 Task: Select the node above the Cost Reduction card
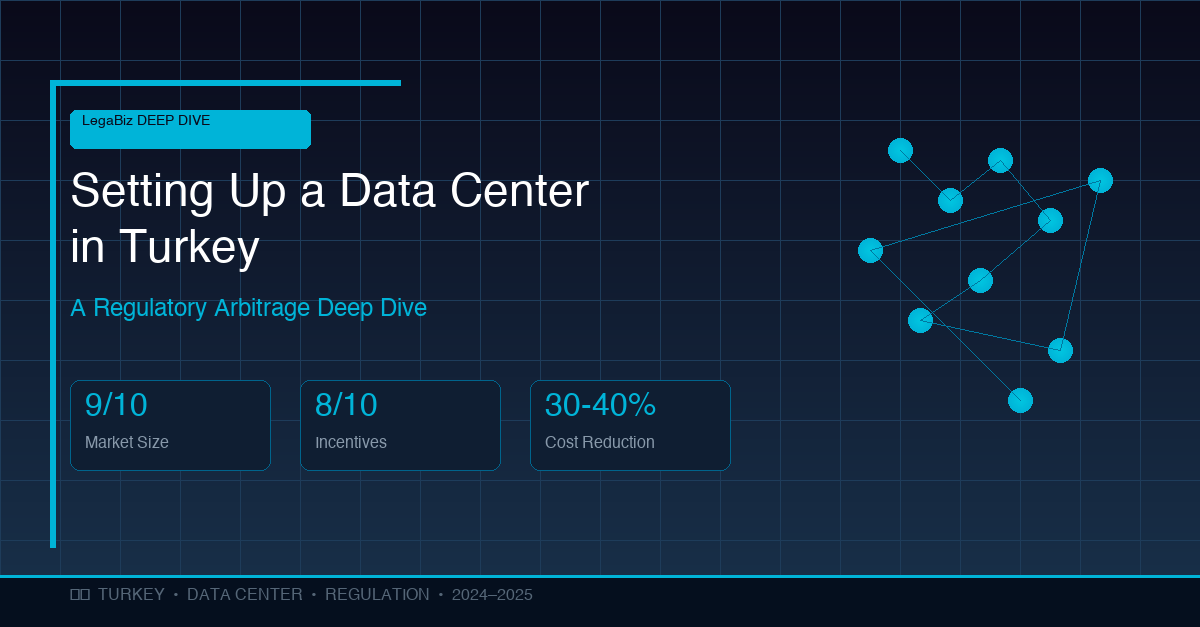(x=919, y=320)
